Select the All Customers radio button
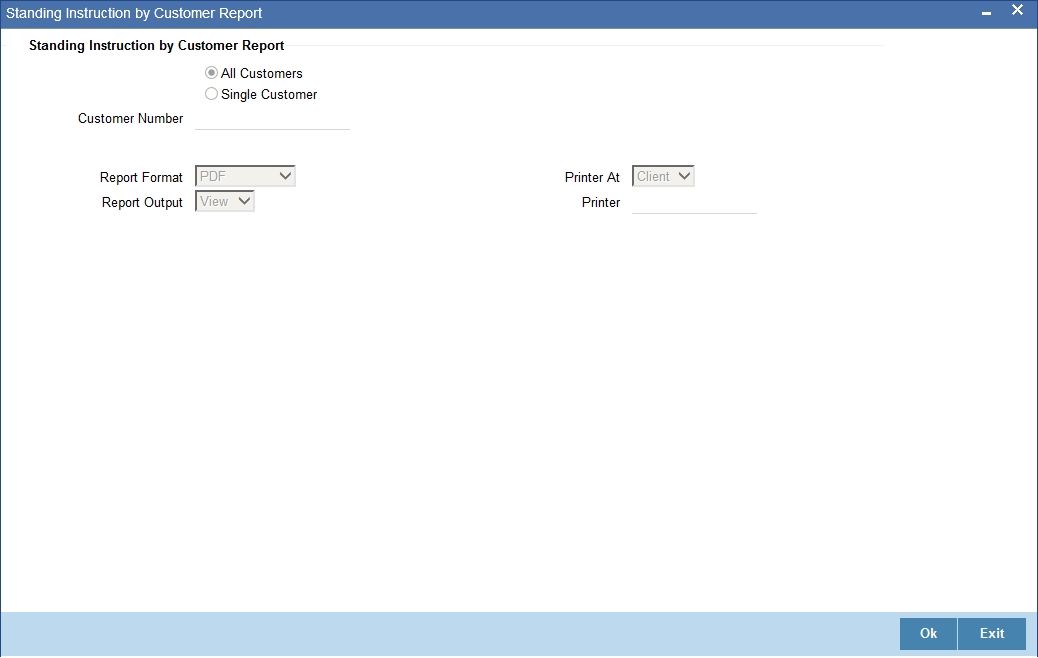This screenshot has height=658, width=1038. tap(211, 73)
